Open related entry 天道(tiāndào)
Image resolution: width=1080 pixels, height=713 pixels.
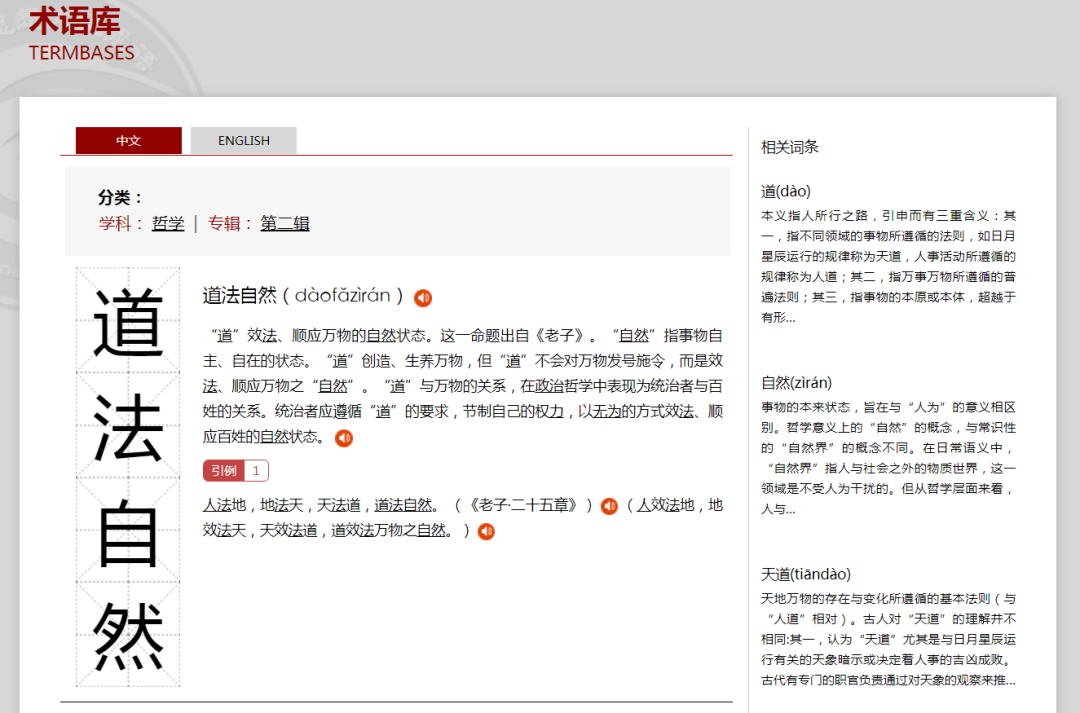[x=806, y=574]
